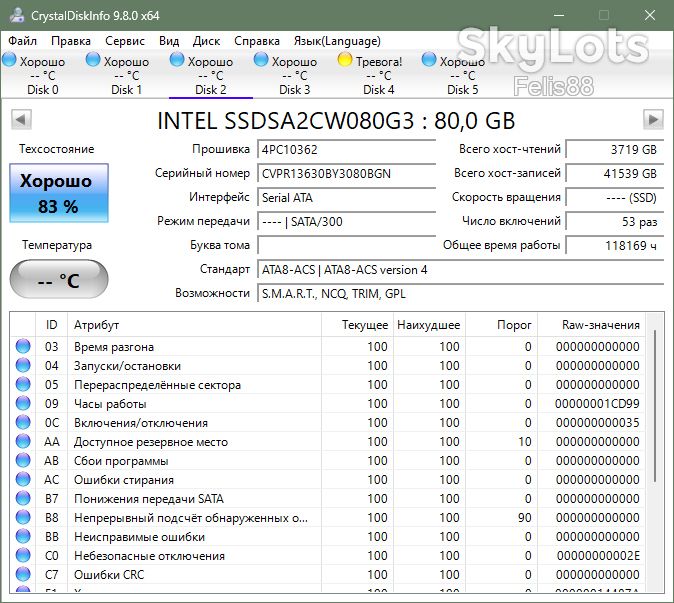Screen dimensions: 674x603
Task: Select the Часы работы attribute row text
Action: tap(110, 404)
